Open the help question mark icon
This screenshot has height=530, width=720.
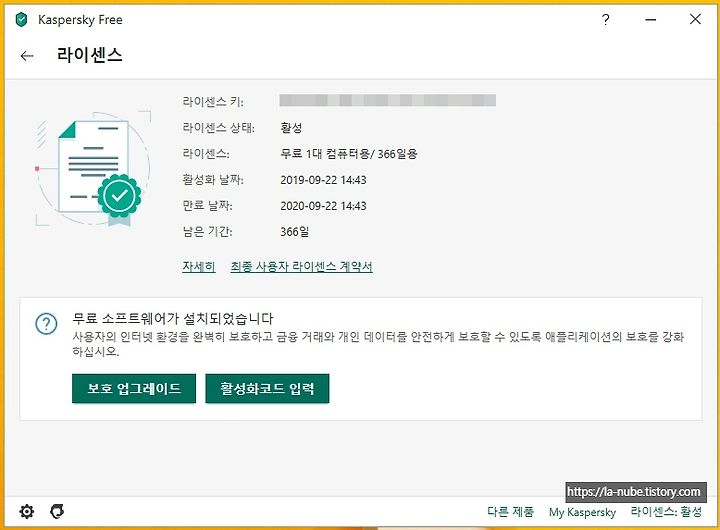[x=606, y=20]
